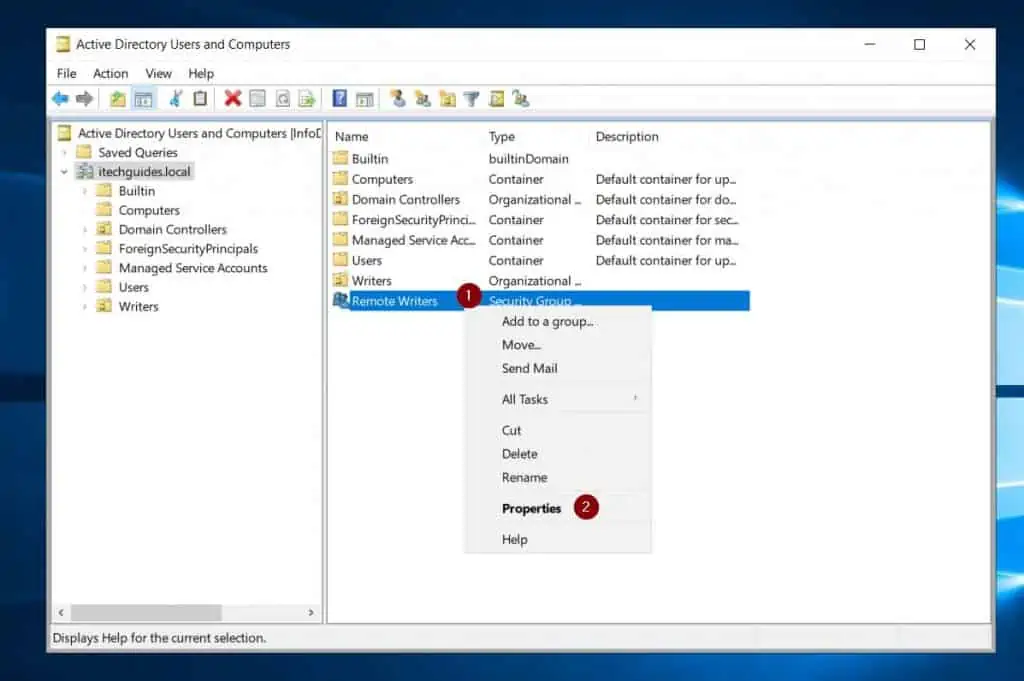The height and width of the screenshot is (681, 1024).
Task: Open Properties using the toolbar sheet icon
Action: (x=258, y=99)
